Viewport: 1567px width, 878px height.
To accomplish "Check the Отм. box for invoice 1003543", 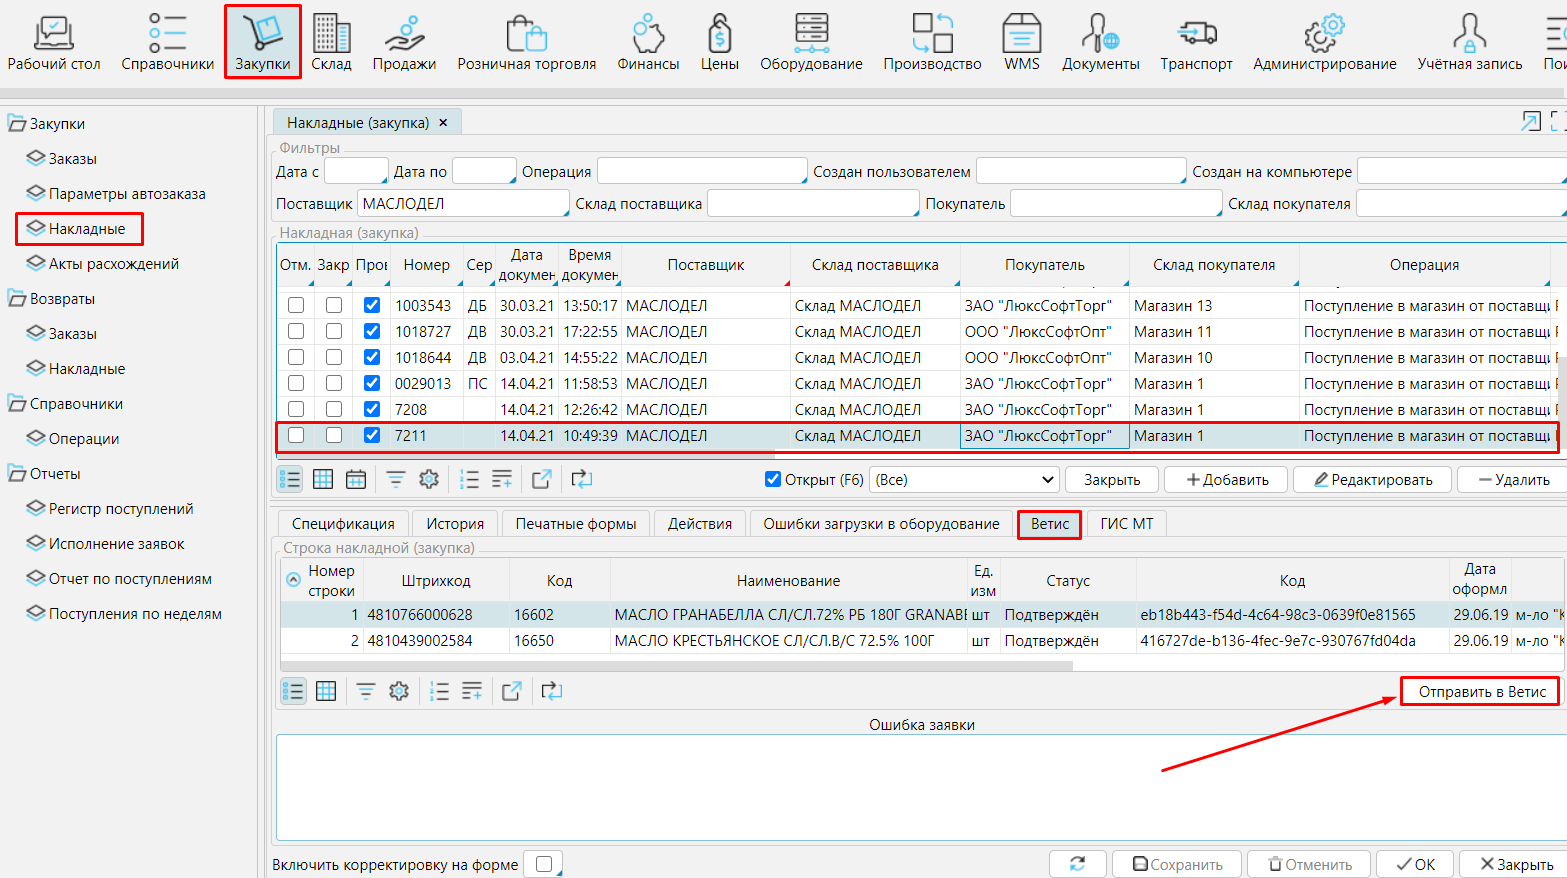I will (x=296, y=306).
